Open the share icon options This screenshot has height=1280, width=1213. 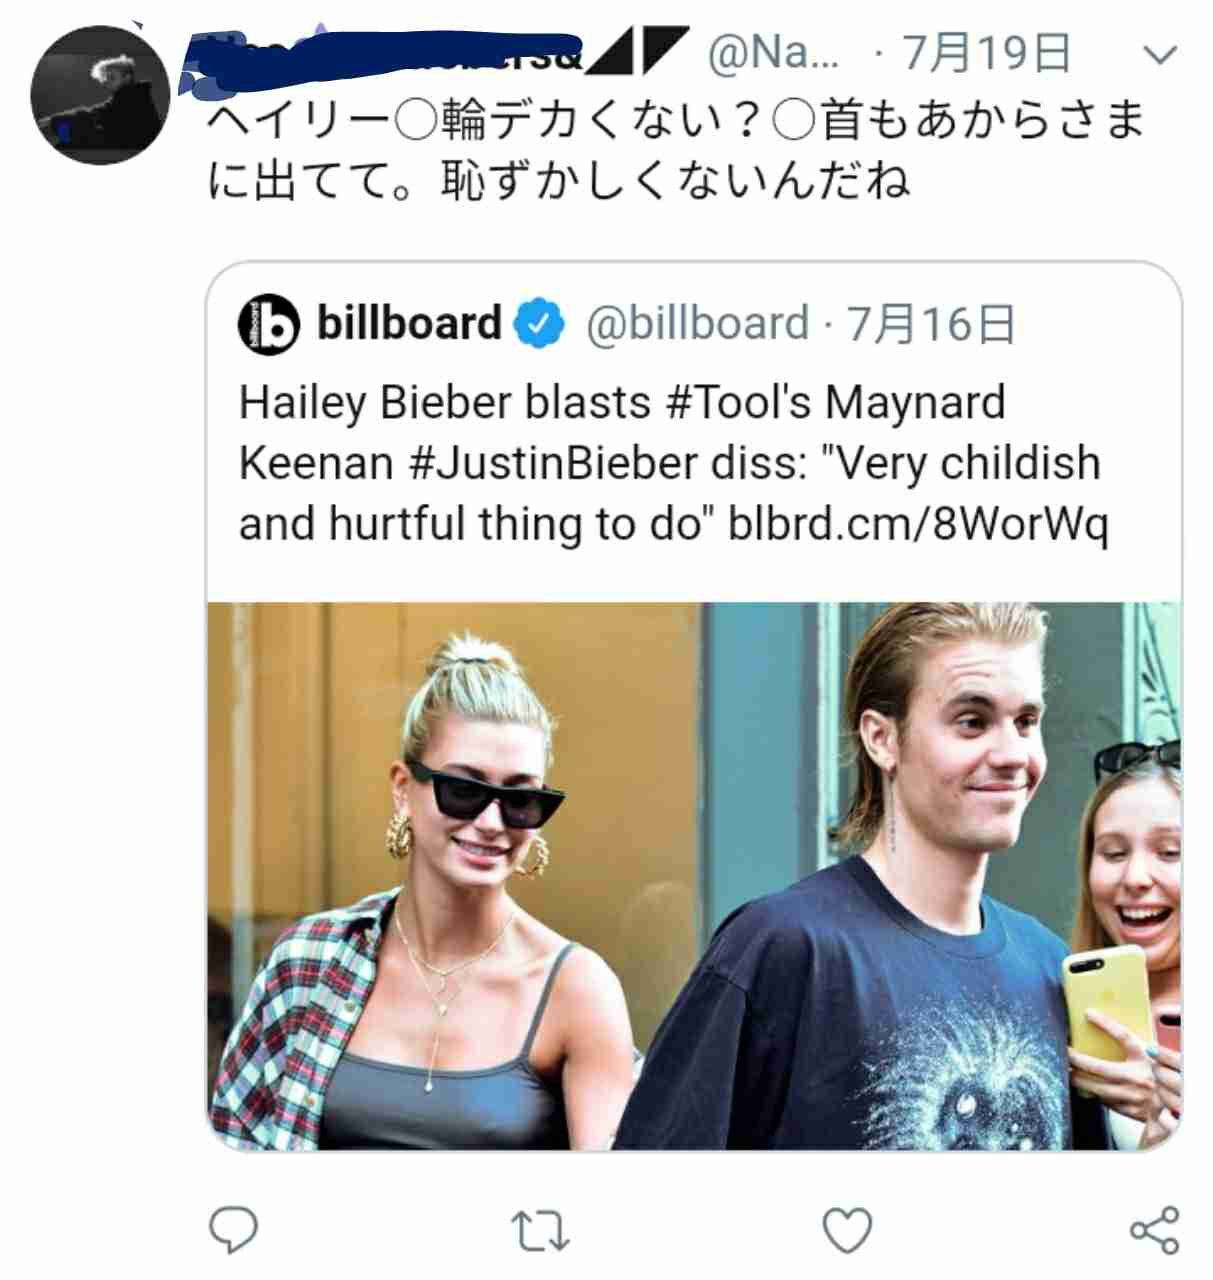pyautogui.click(x=1154, y=1230)
